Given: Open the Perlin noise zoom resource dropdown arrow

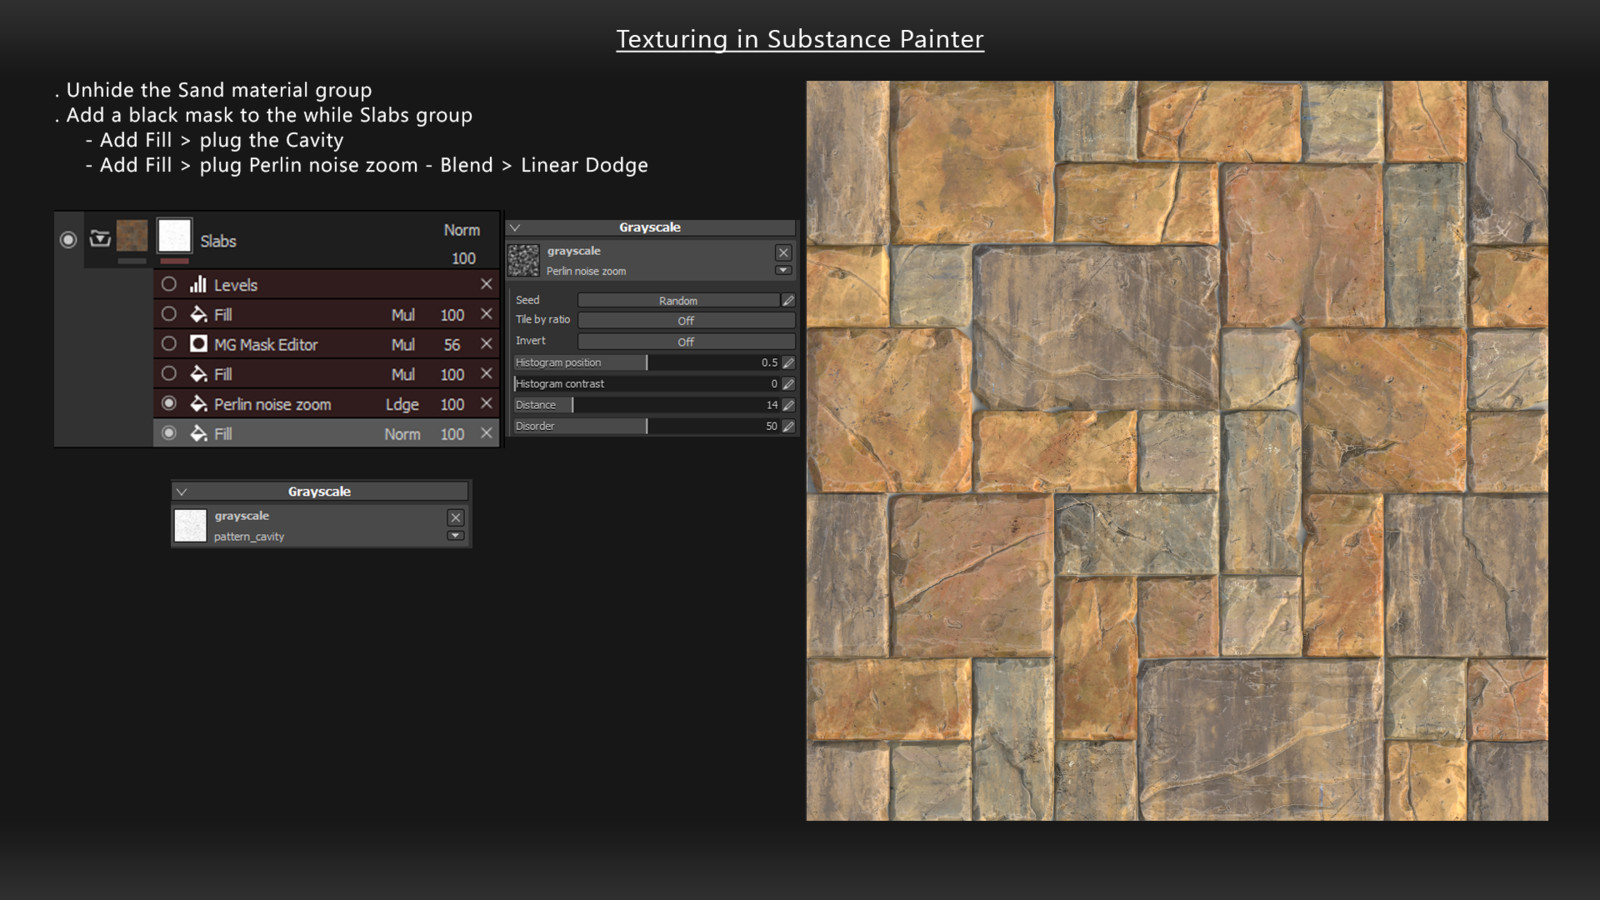Looking at the screenshot, I should pos(783,270).
